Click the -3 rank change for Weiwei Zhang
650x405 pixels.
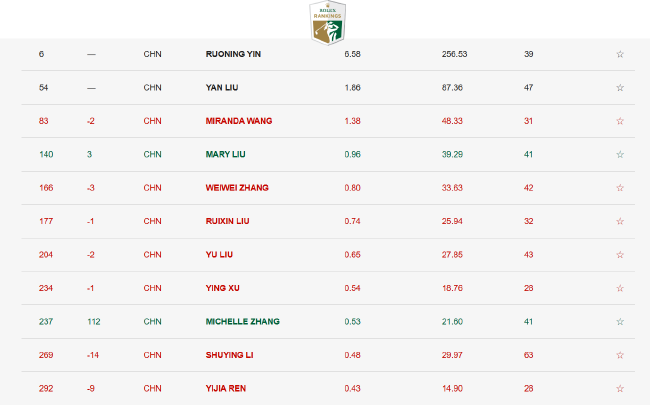click(x=91, y=188)
